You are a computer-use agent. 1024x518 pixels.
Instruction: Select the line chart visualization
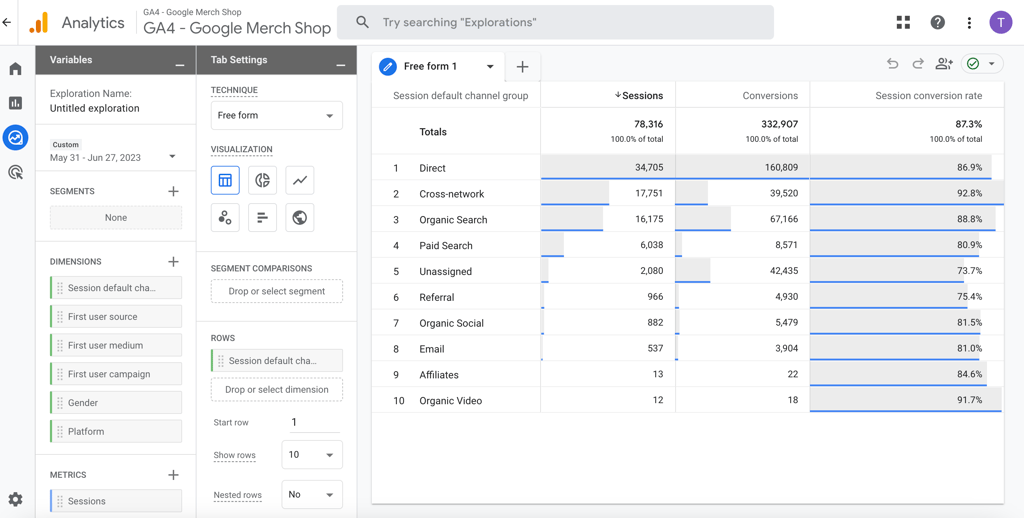[x=299, y=180]
